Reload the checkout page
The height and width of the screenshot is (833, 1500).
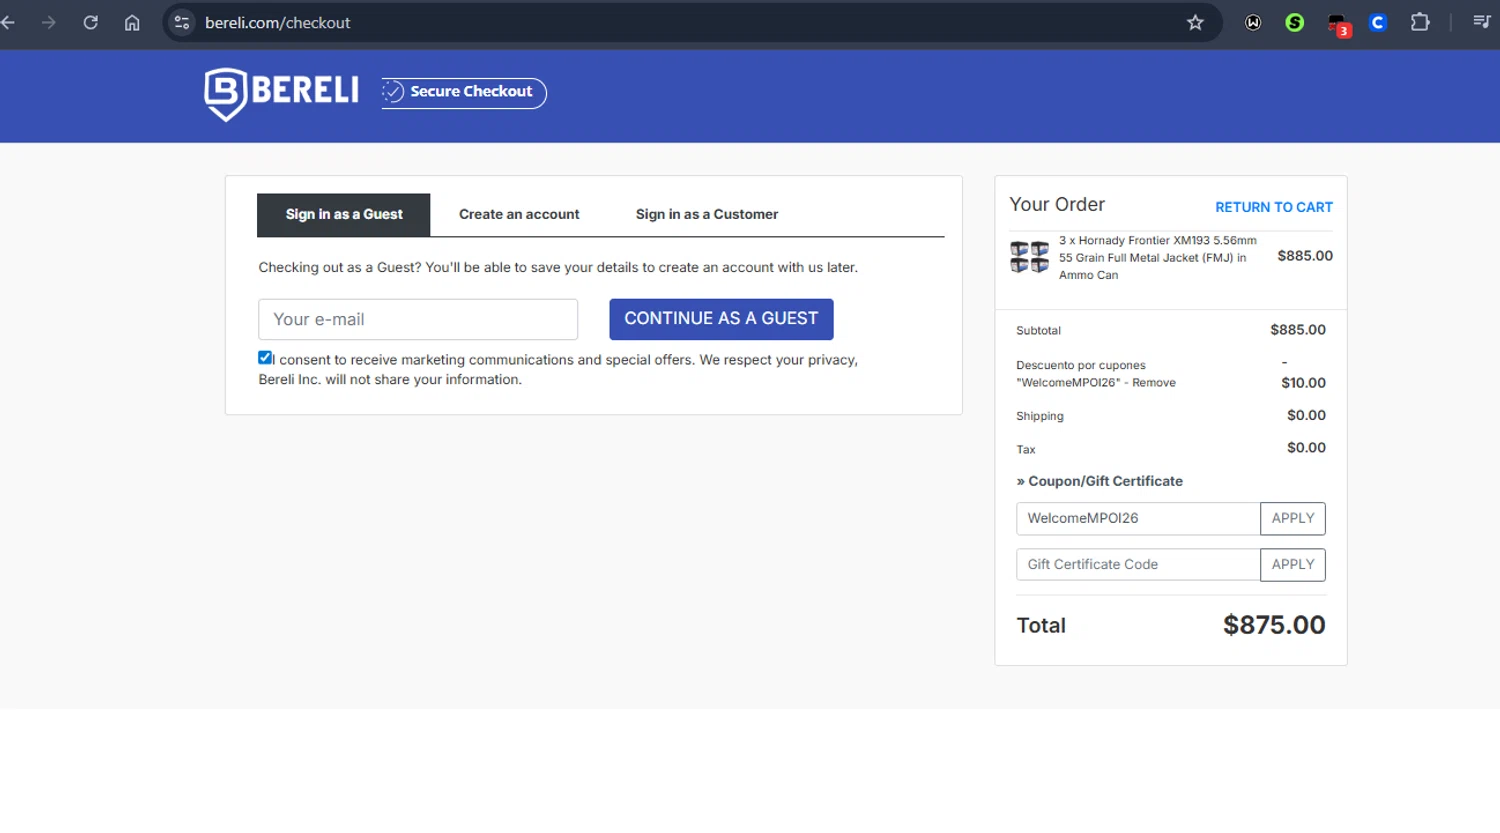91,22
